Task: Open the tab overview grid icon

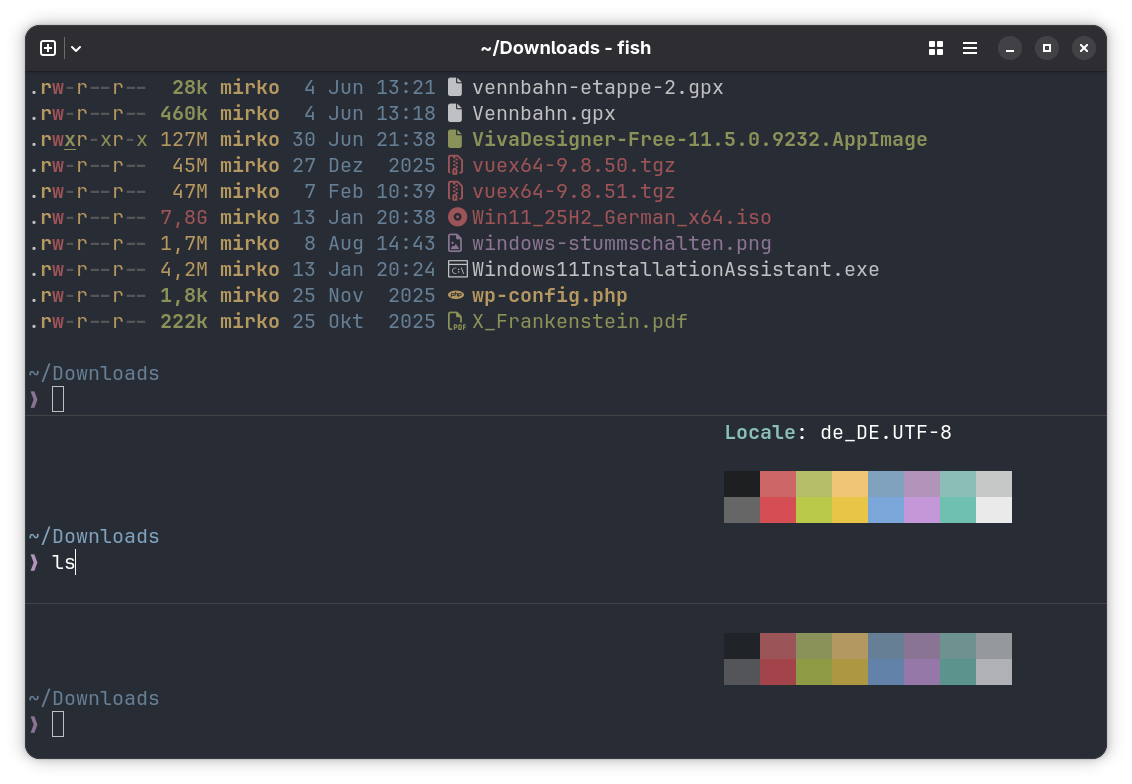Action: (936, 48)
